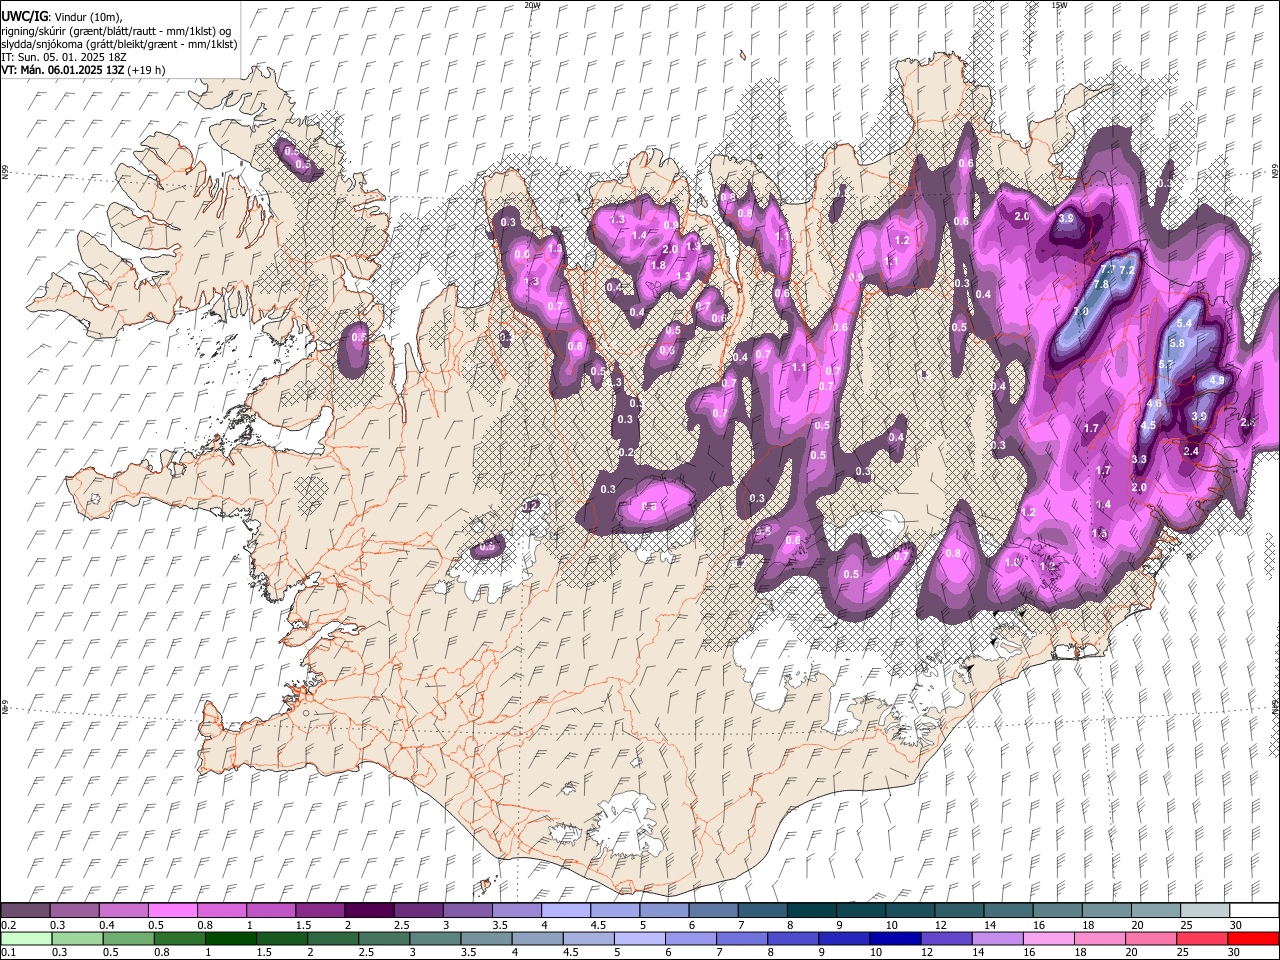The height and width of the screenshot is (960, 1280).
Task: Pick the 6 swatch in the upper snow legend
Action: coord(713,910)
